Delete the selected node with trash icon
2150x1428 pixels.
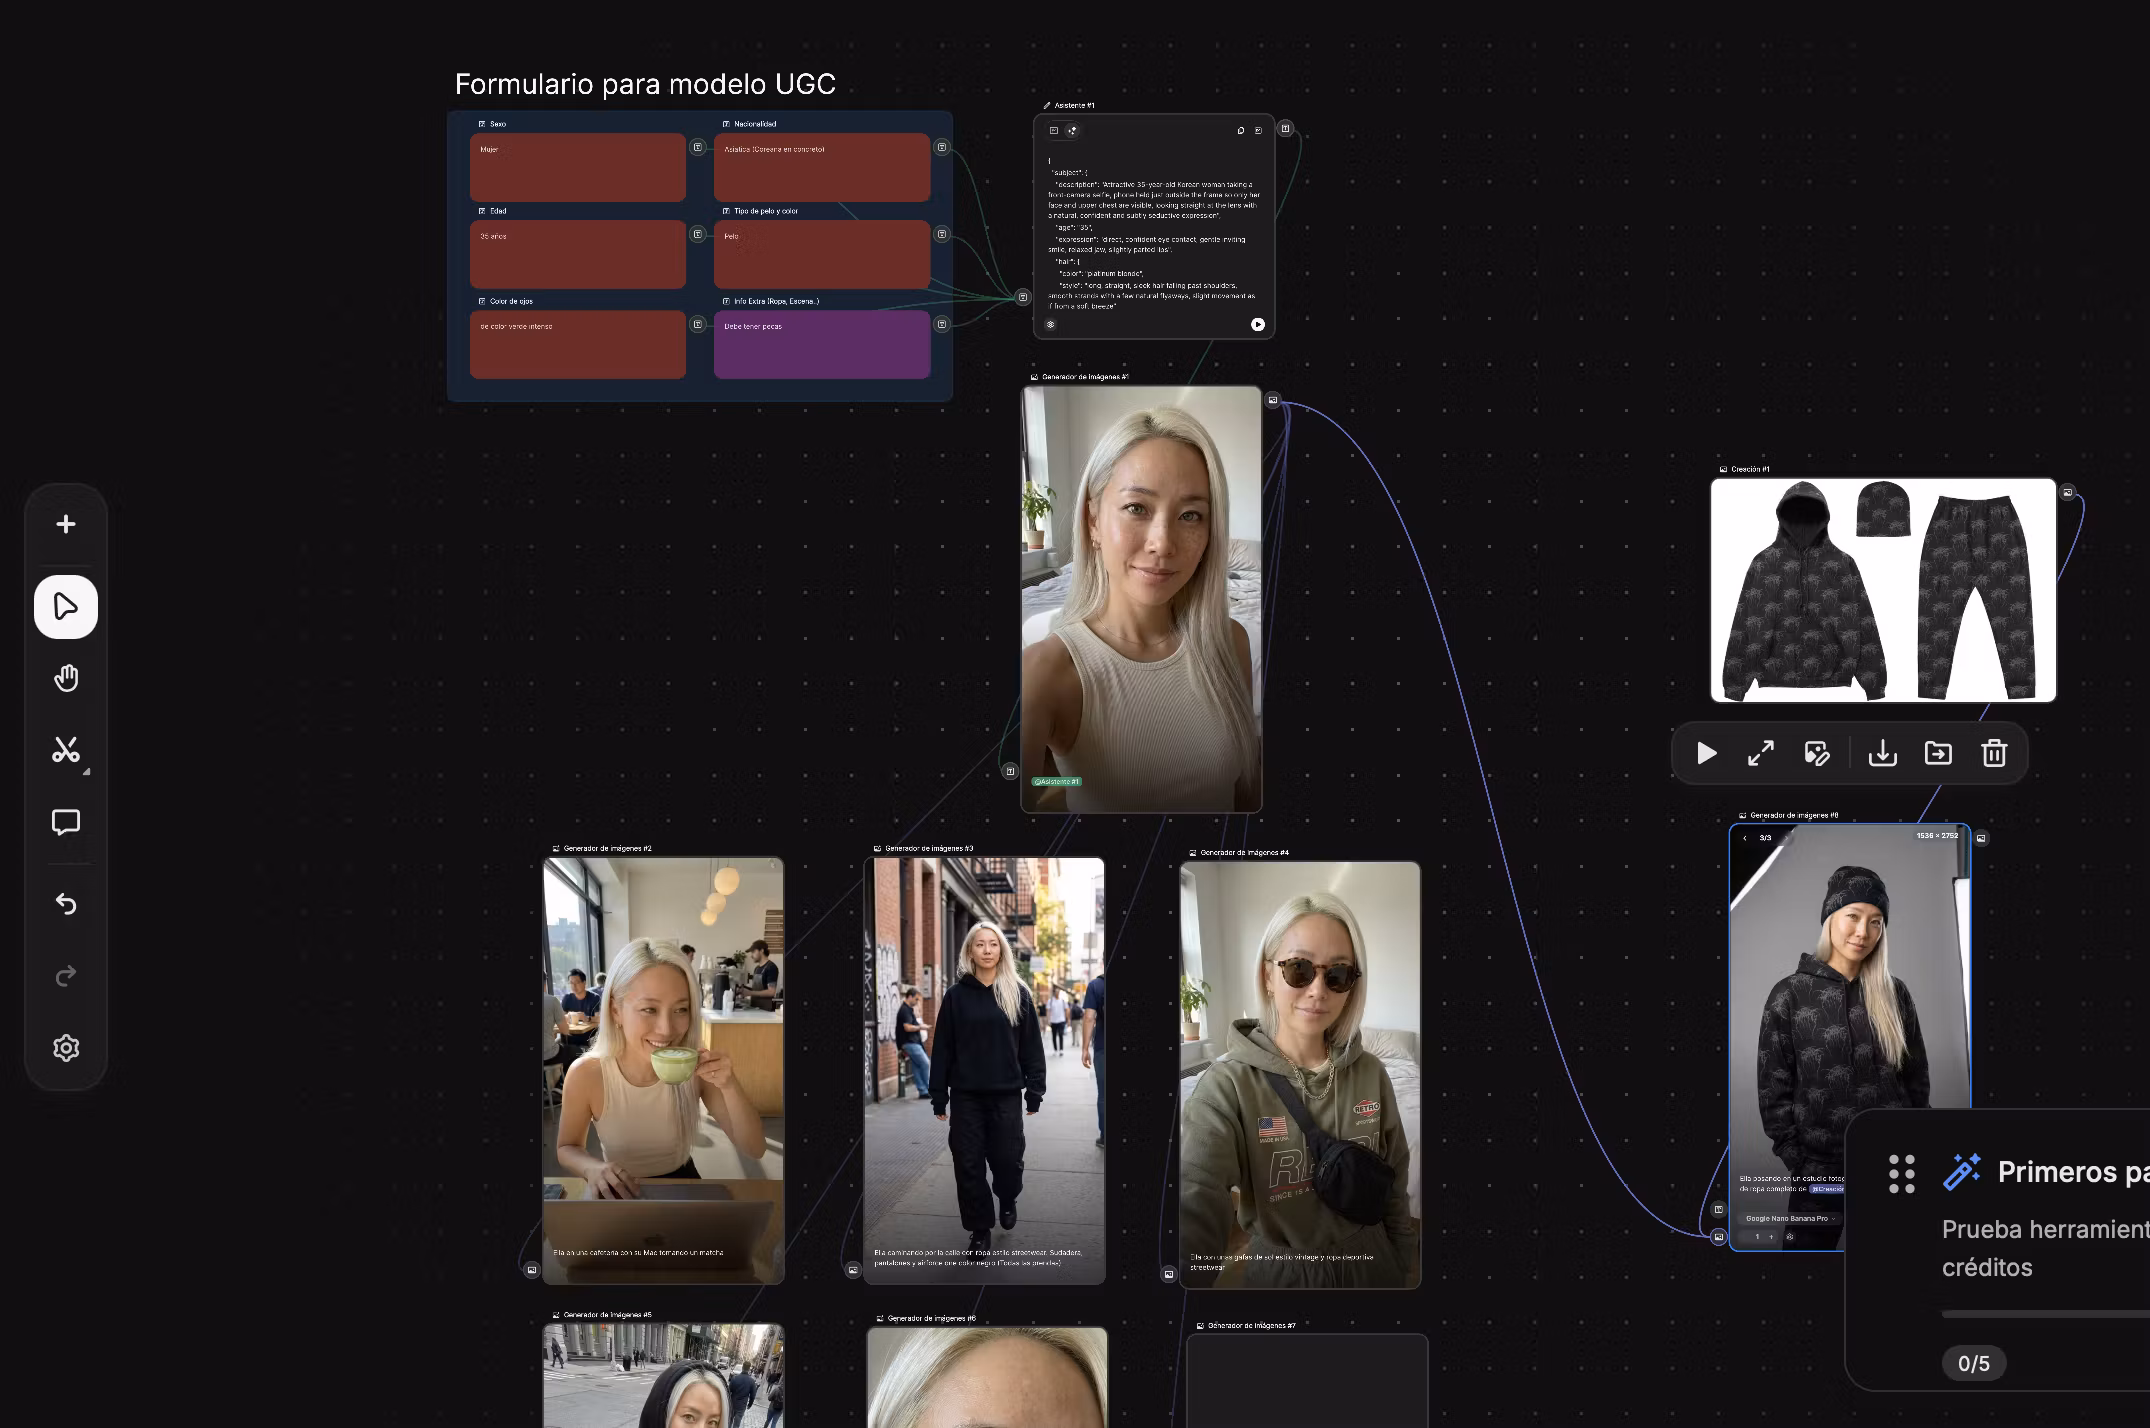[1994, 753]
